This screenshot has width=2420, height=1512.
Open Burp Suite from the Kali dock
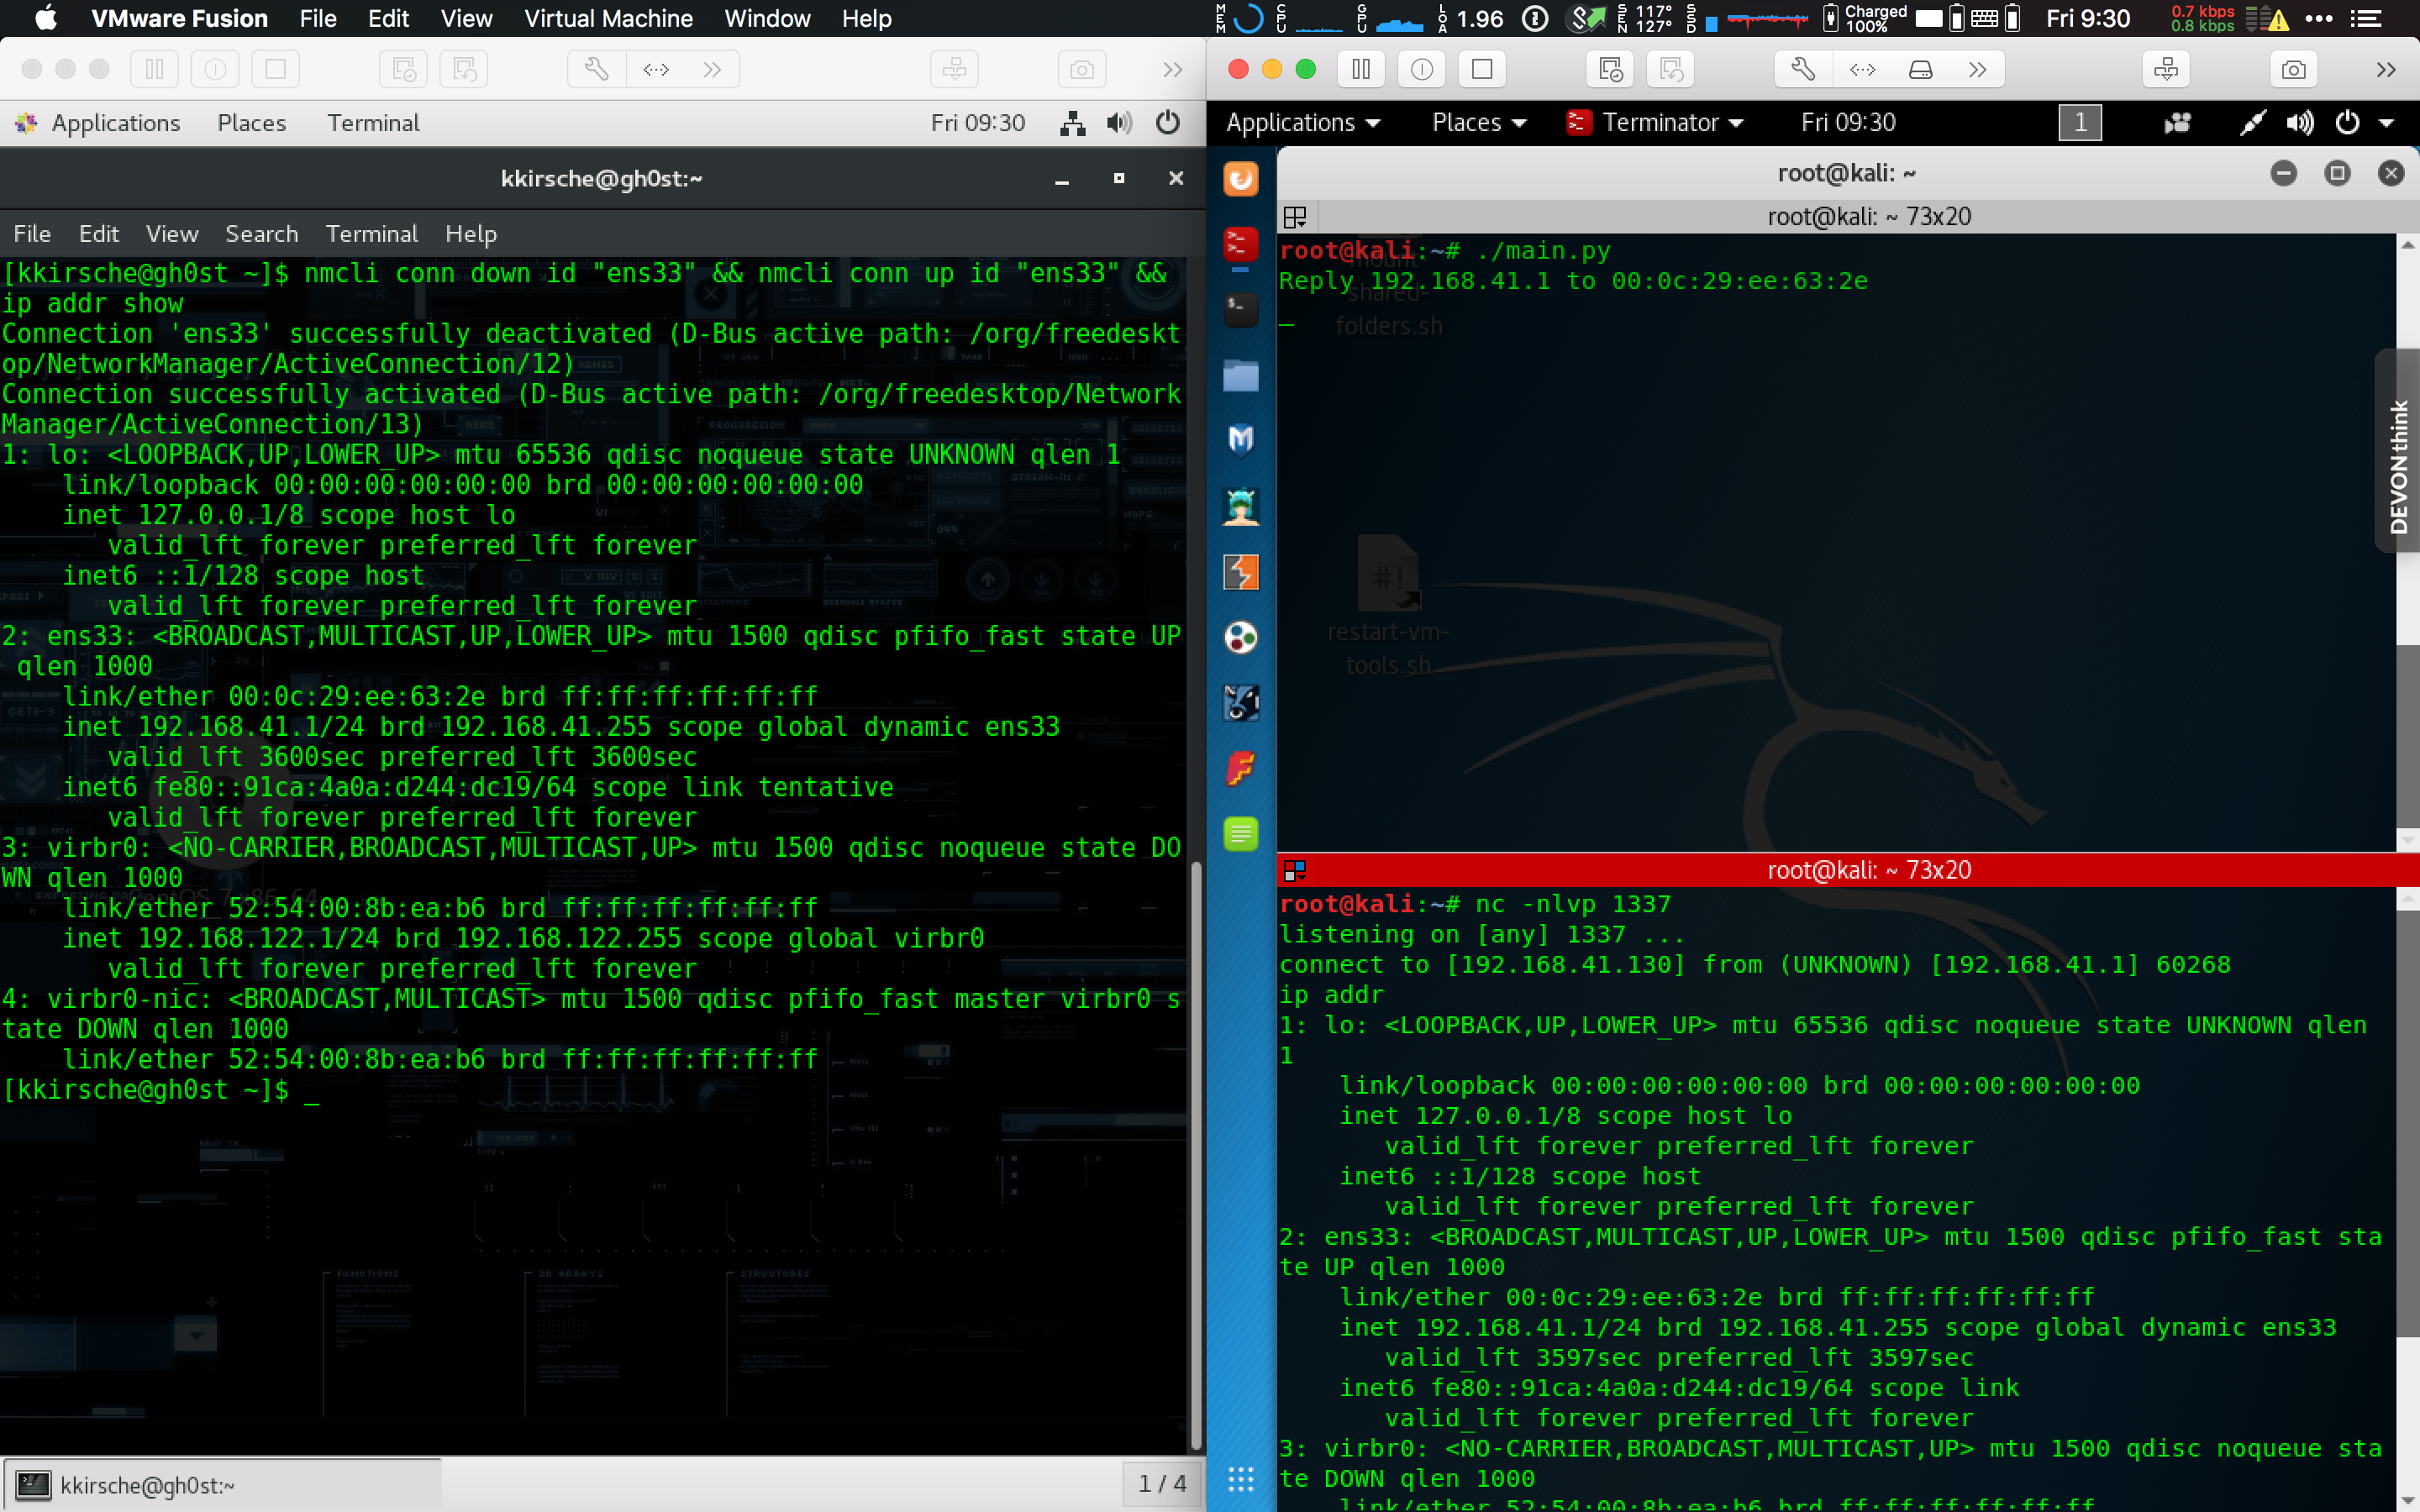click(x=1241, y=573)
